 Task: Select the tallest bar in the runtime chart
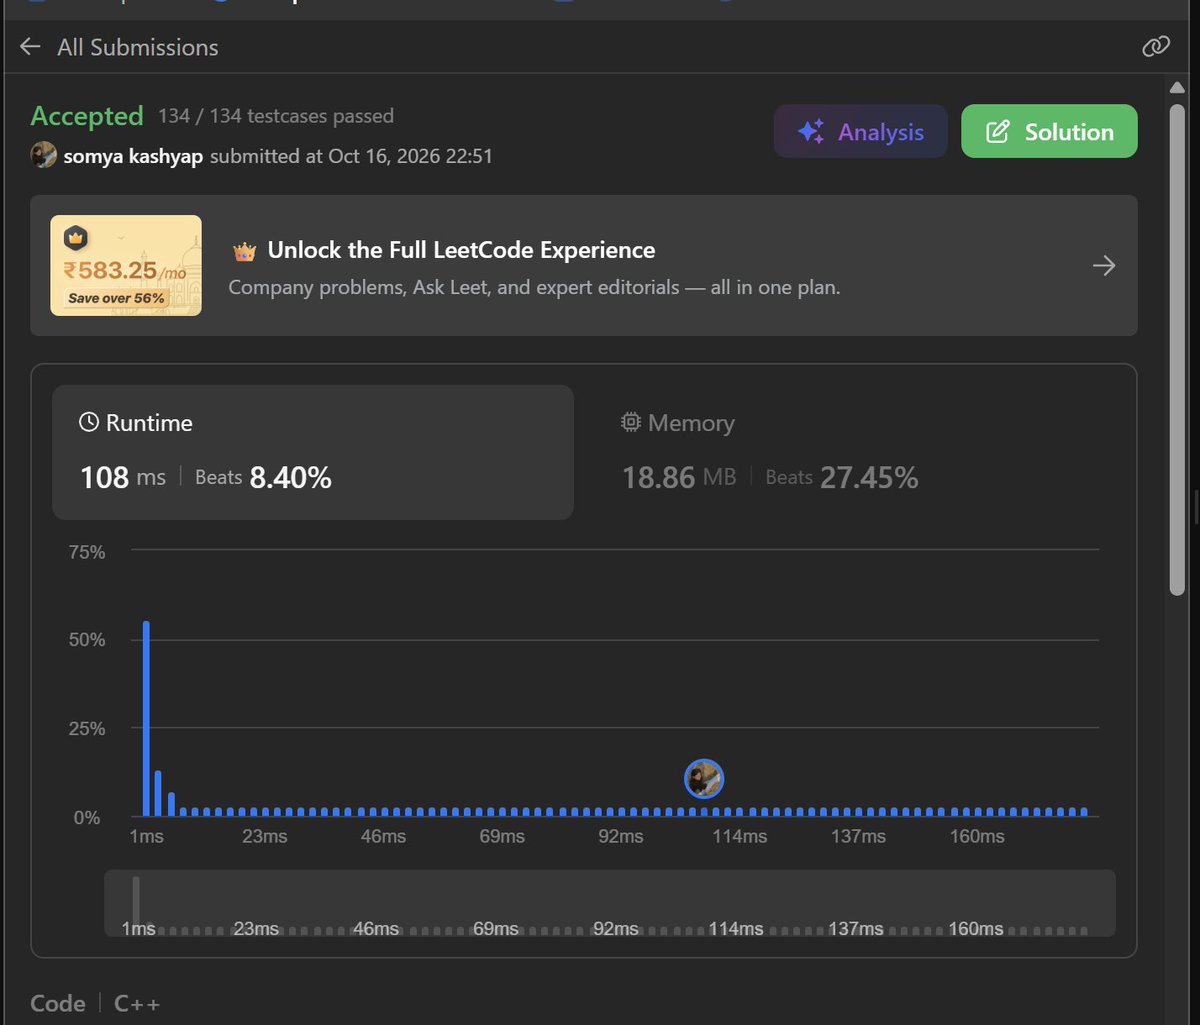[146, 719]
